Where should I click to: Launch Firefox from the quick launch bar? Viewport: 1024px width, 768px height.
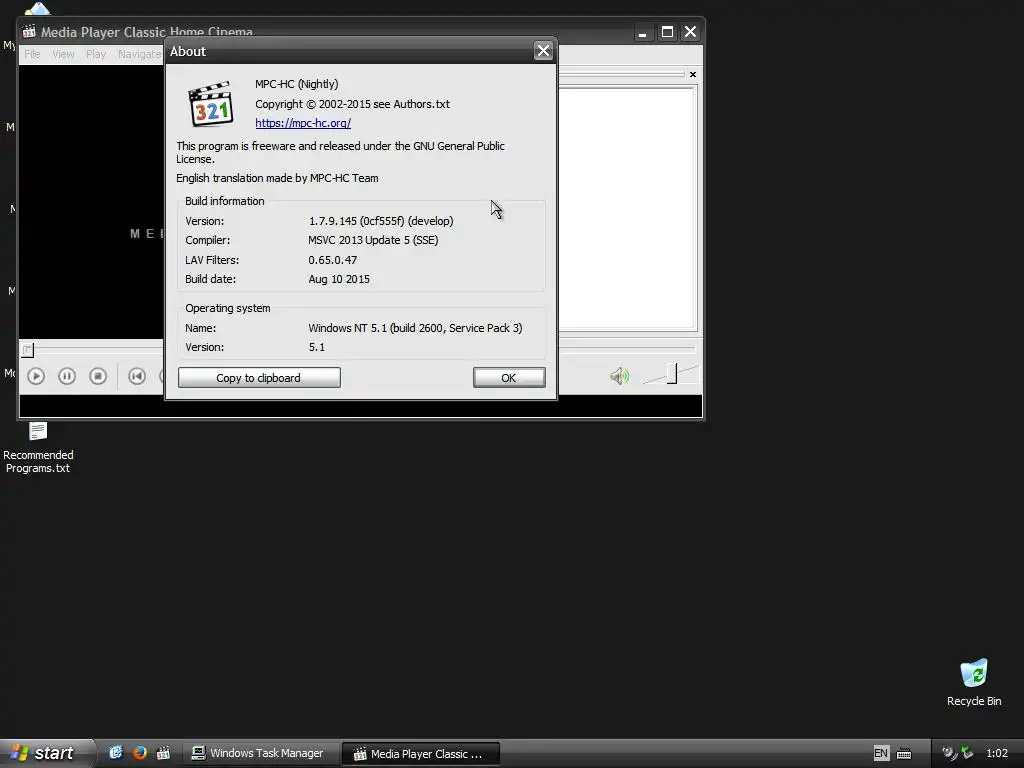pos(140,753)
